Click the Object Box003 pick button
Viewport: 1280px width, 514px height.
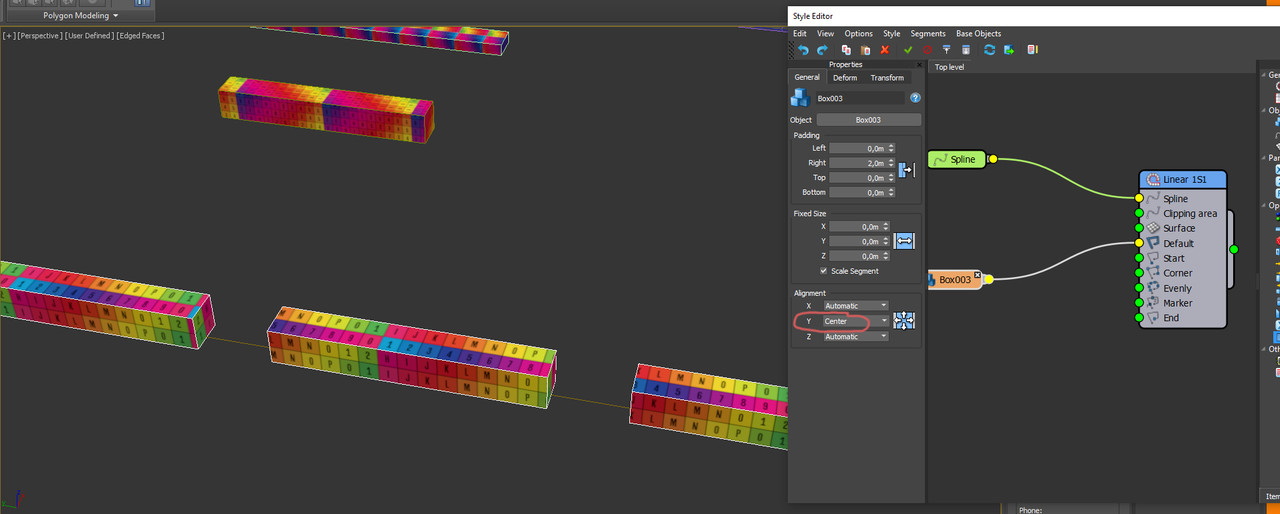[x=868, y=120]
